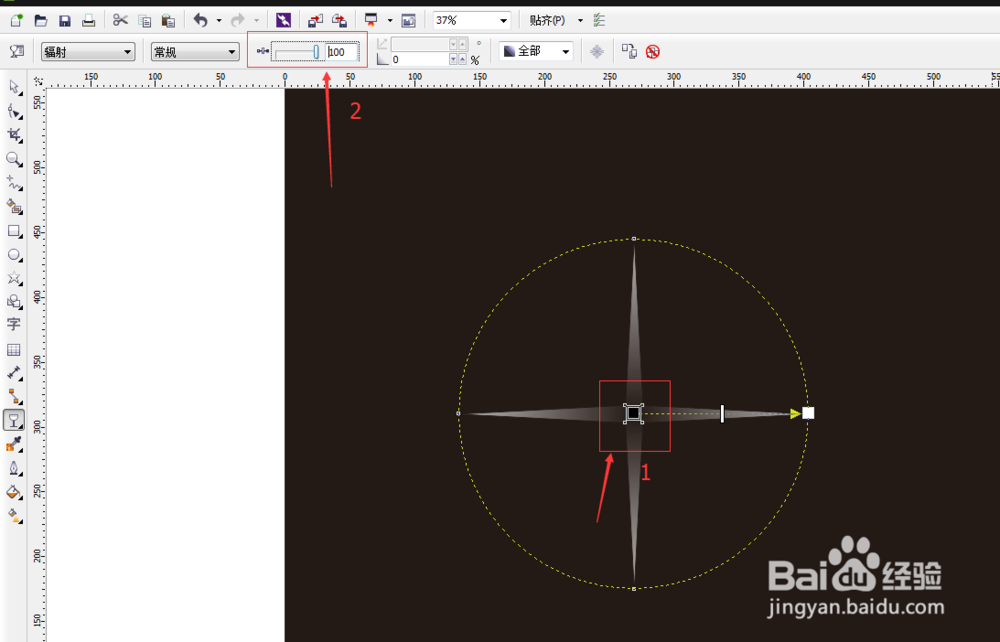Open the Options icon beside 贴齐
Viewport: 1000px width, 642px height.
(599, 21)
